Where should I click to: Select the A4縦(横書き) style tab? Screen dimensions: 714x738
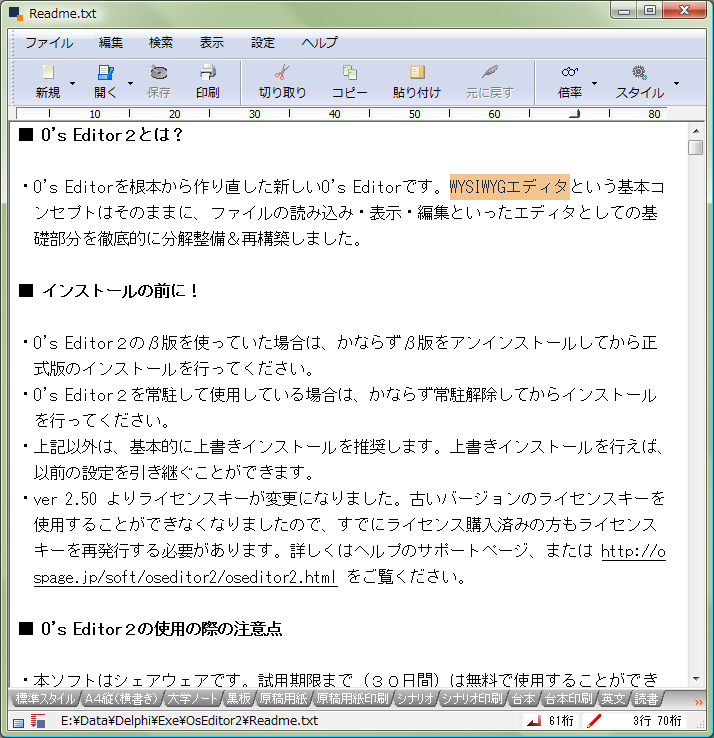[x=121, y=699]
